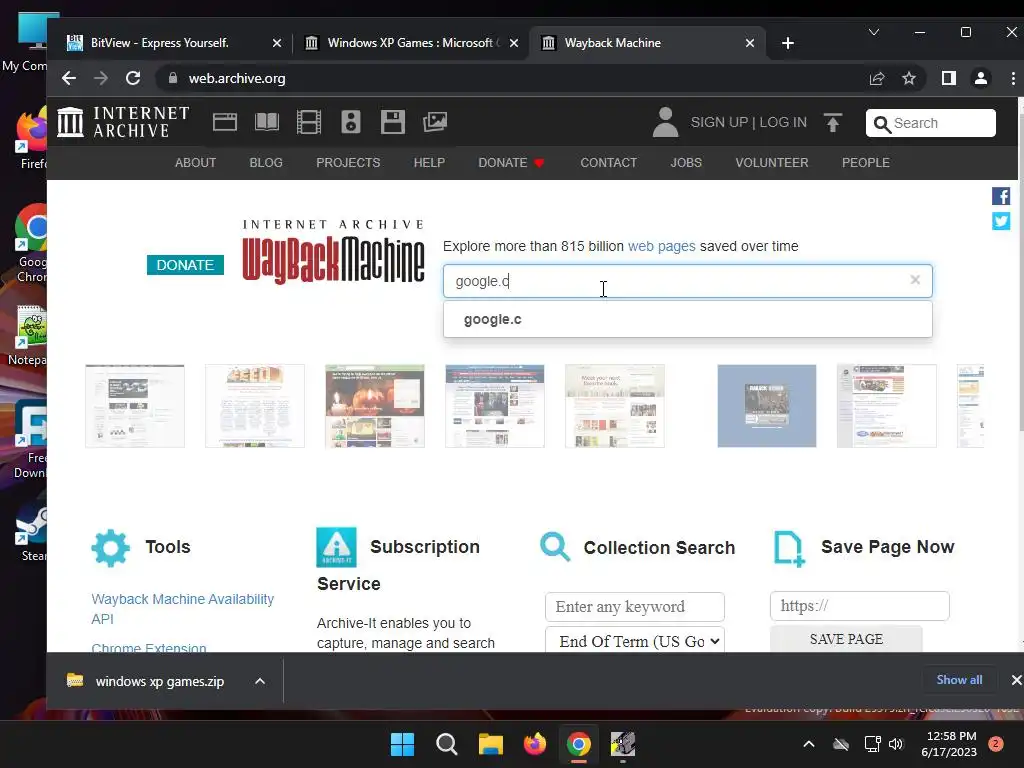This screenshot has height=768, width=1024.
Task: Share on Facebook icon
Action: coord(1000,196)
